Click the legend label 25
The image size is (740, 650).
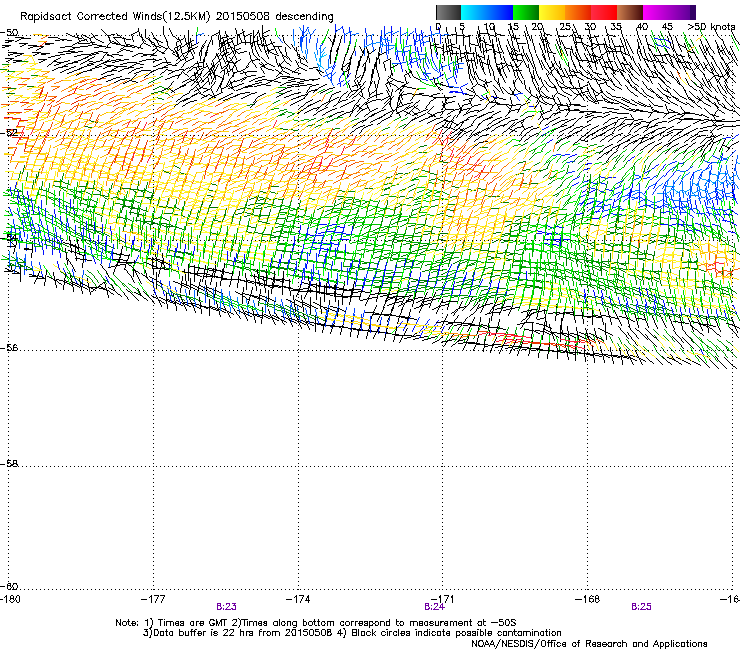pyautogui.click(x=565, y=27)
